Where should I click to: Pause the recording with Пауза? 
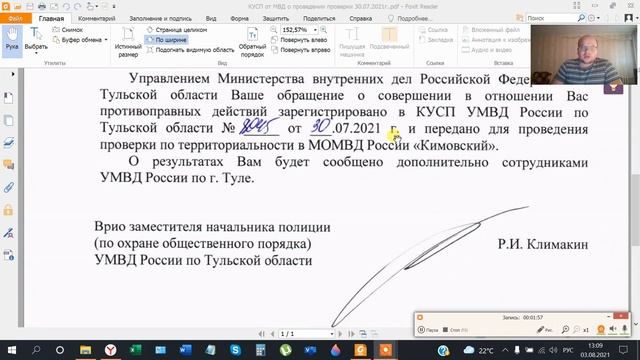pyautogui.click(x=427, y=330)
